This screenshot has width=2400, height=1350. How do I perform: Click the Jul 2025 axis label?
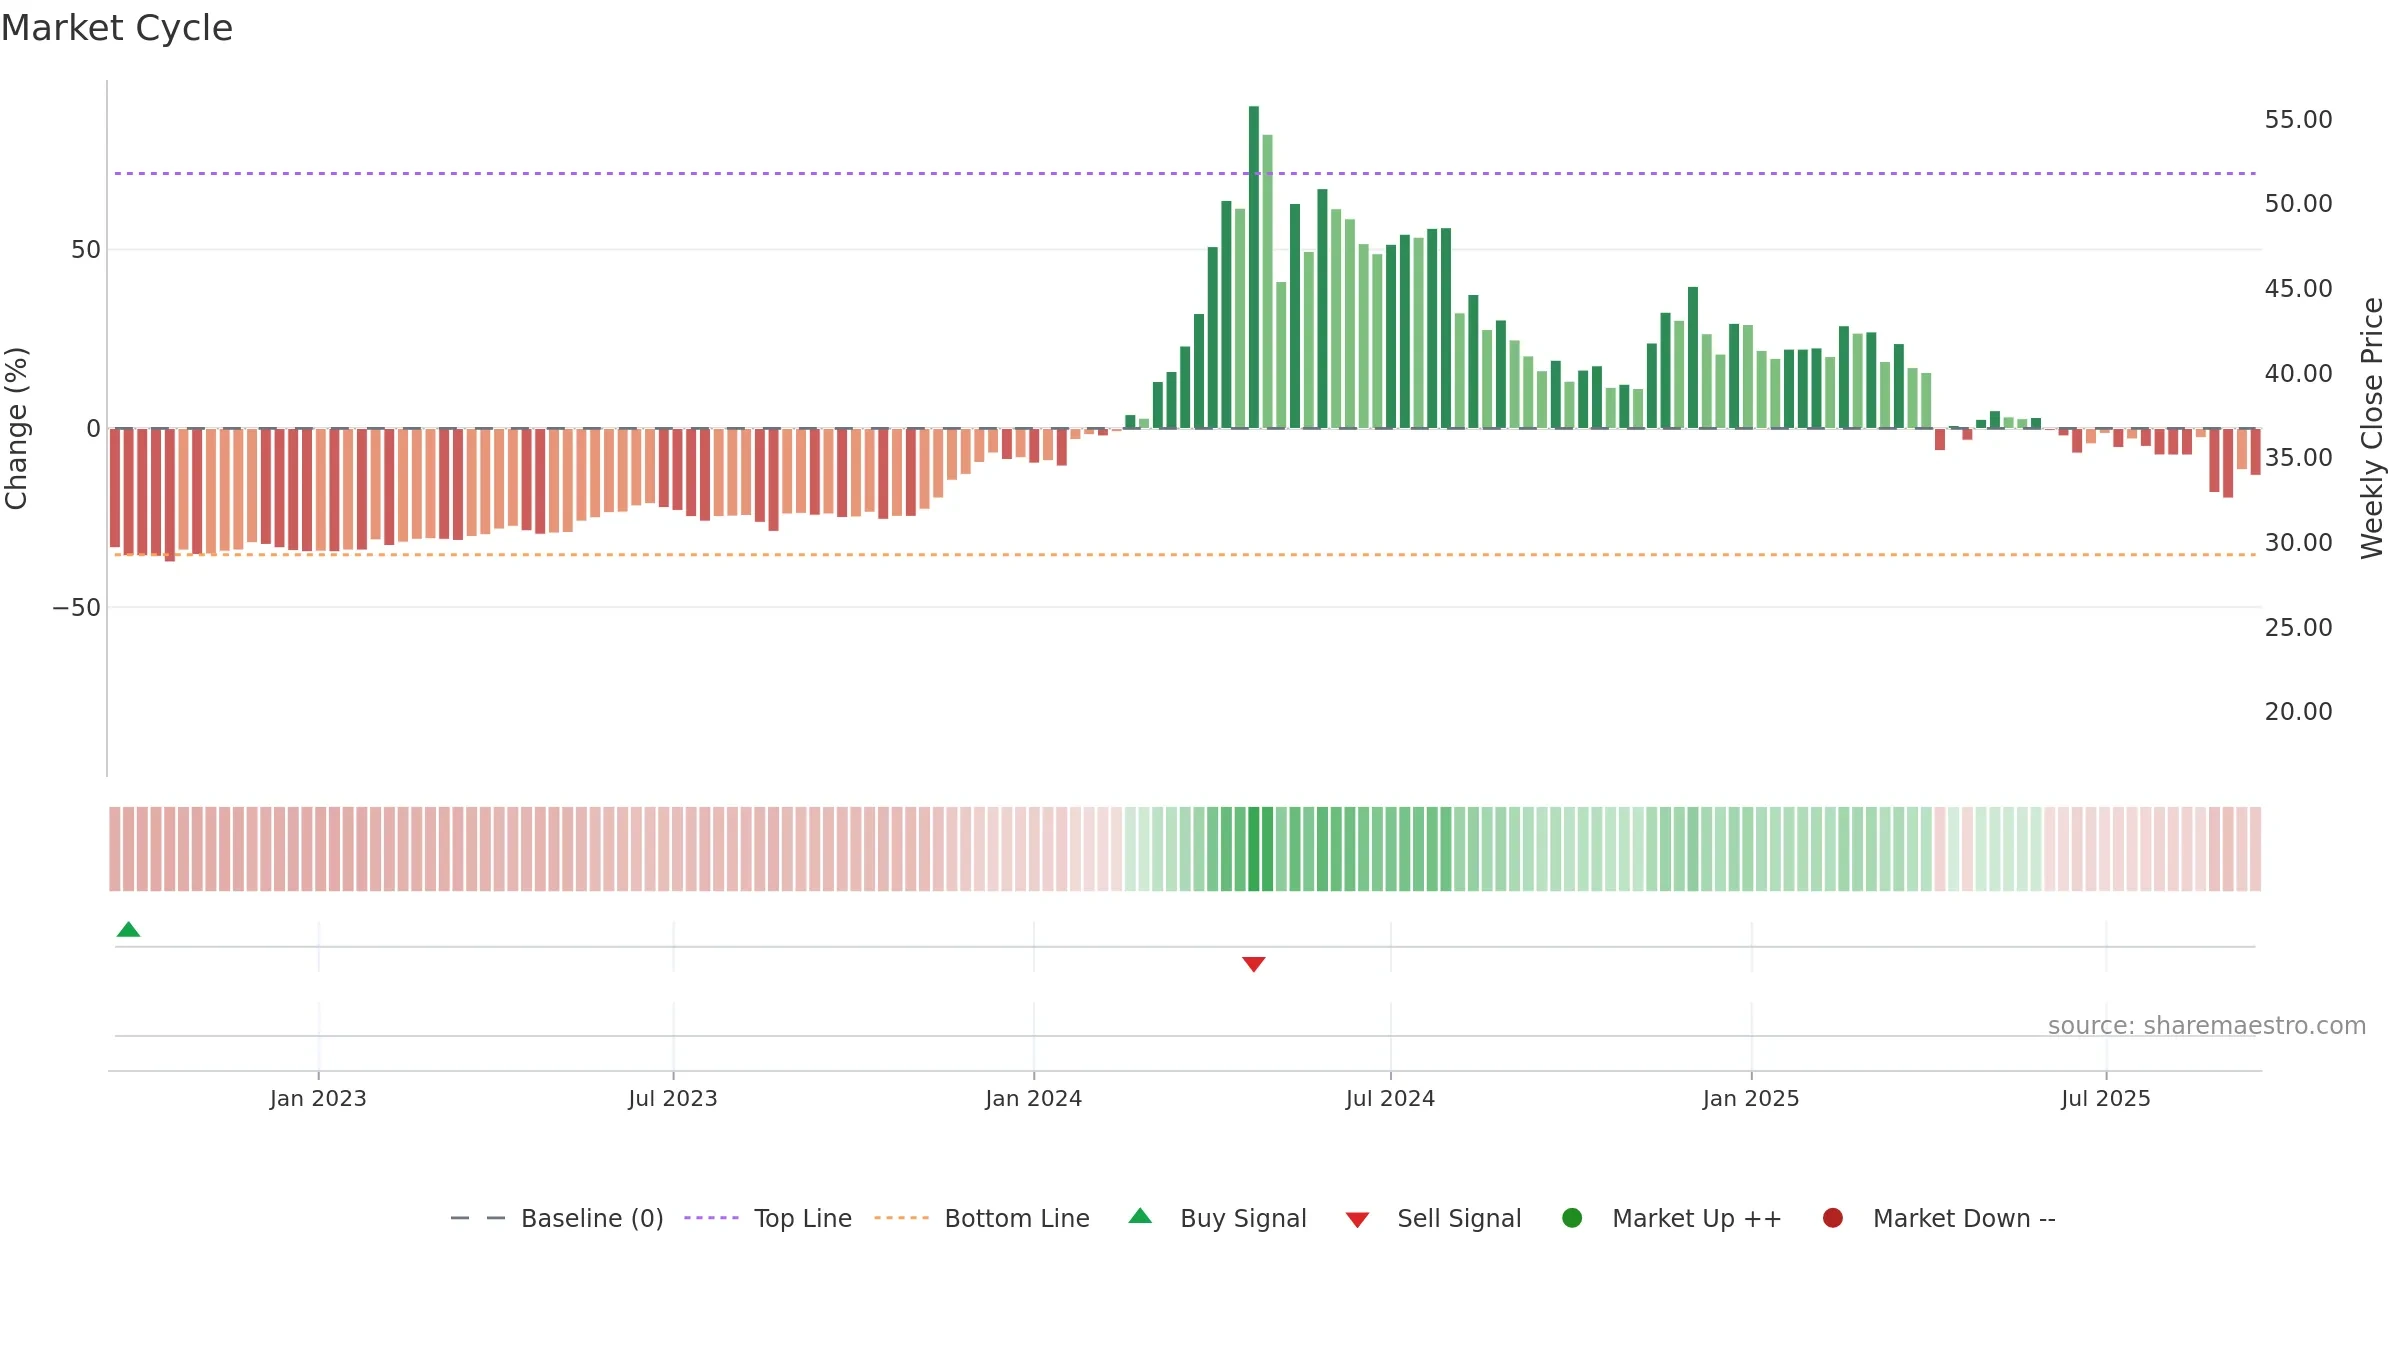[x=2106, y=1098]
